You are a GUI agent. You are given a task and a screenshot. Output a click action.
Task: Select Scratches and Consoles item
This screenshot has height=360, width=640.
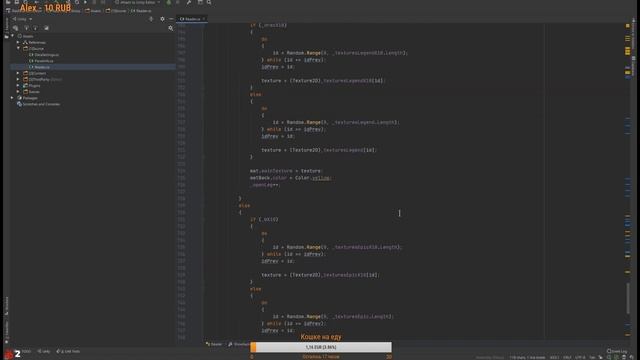38,104
